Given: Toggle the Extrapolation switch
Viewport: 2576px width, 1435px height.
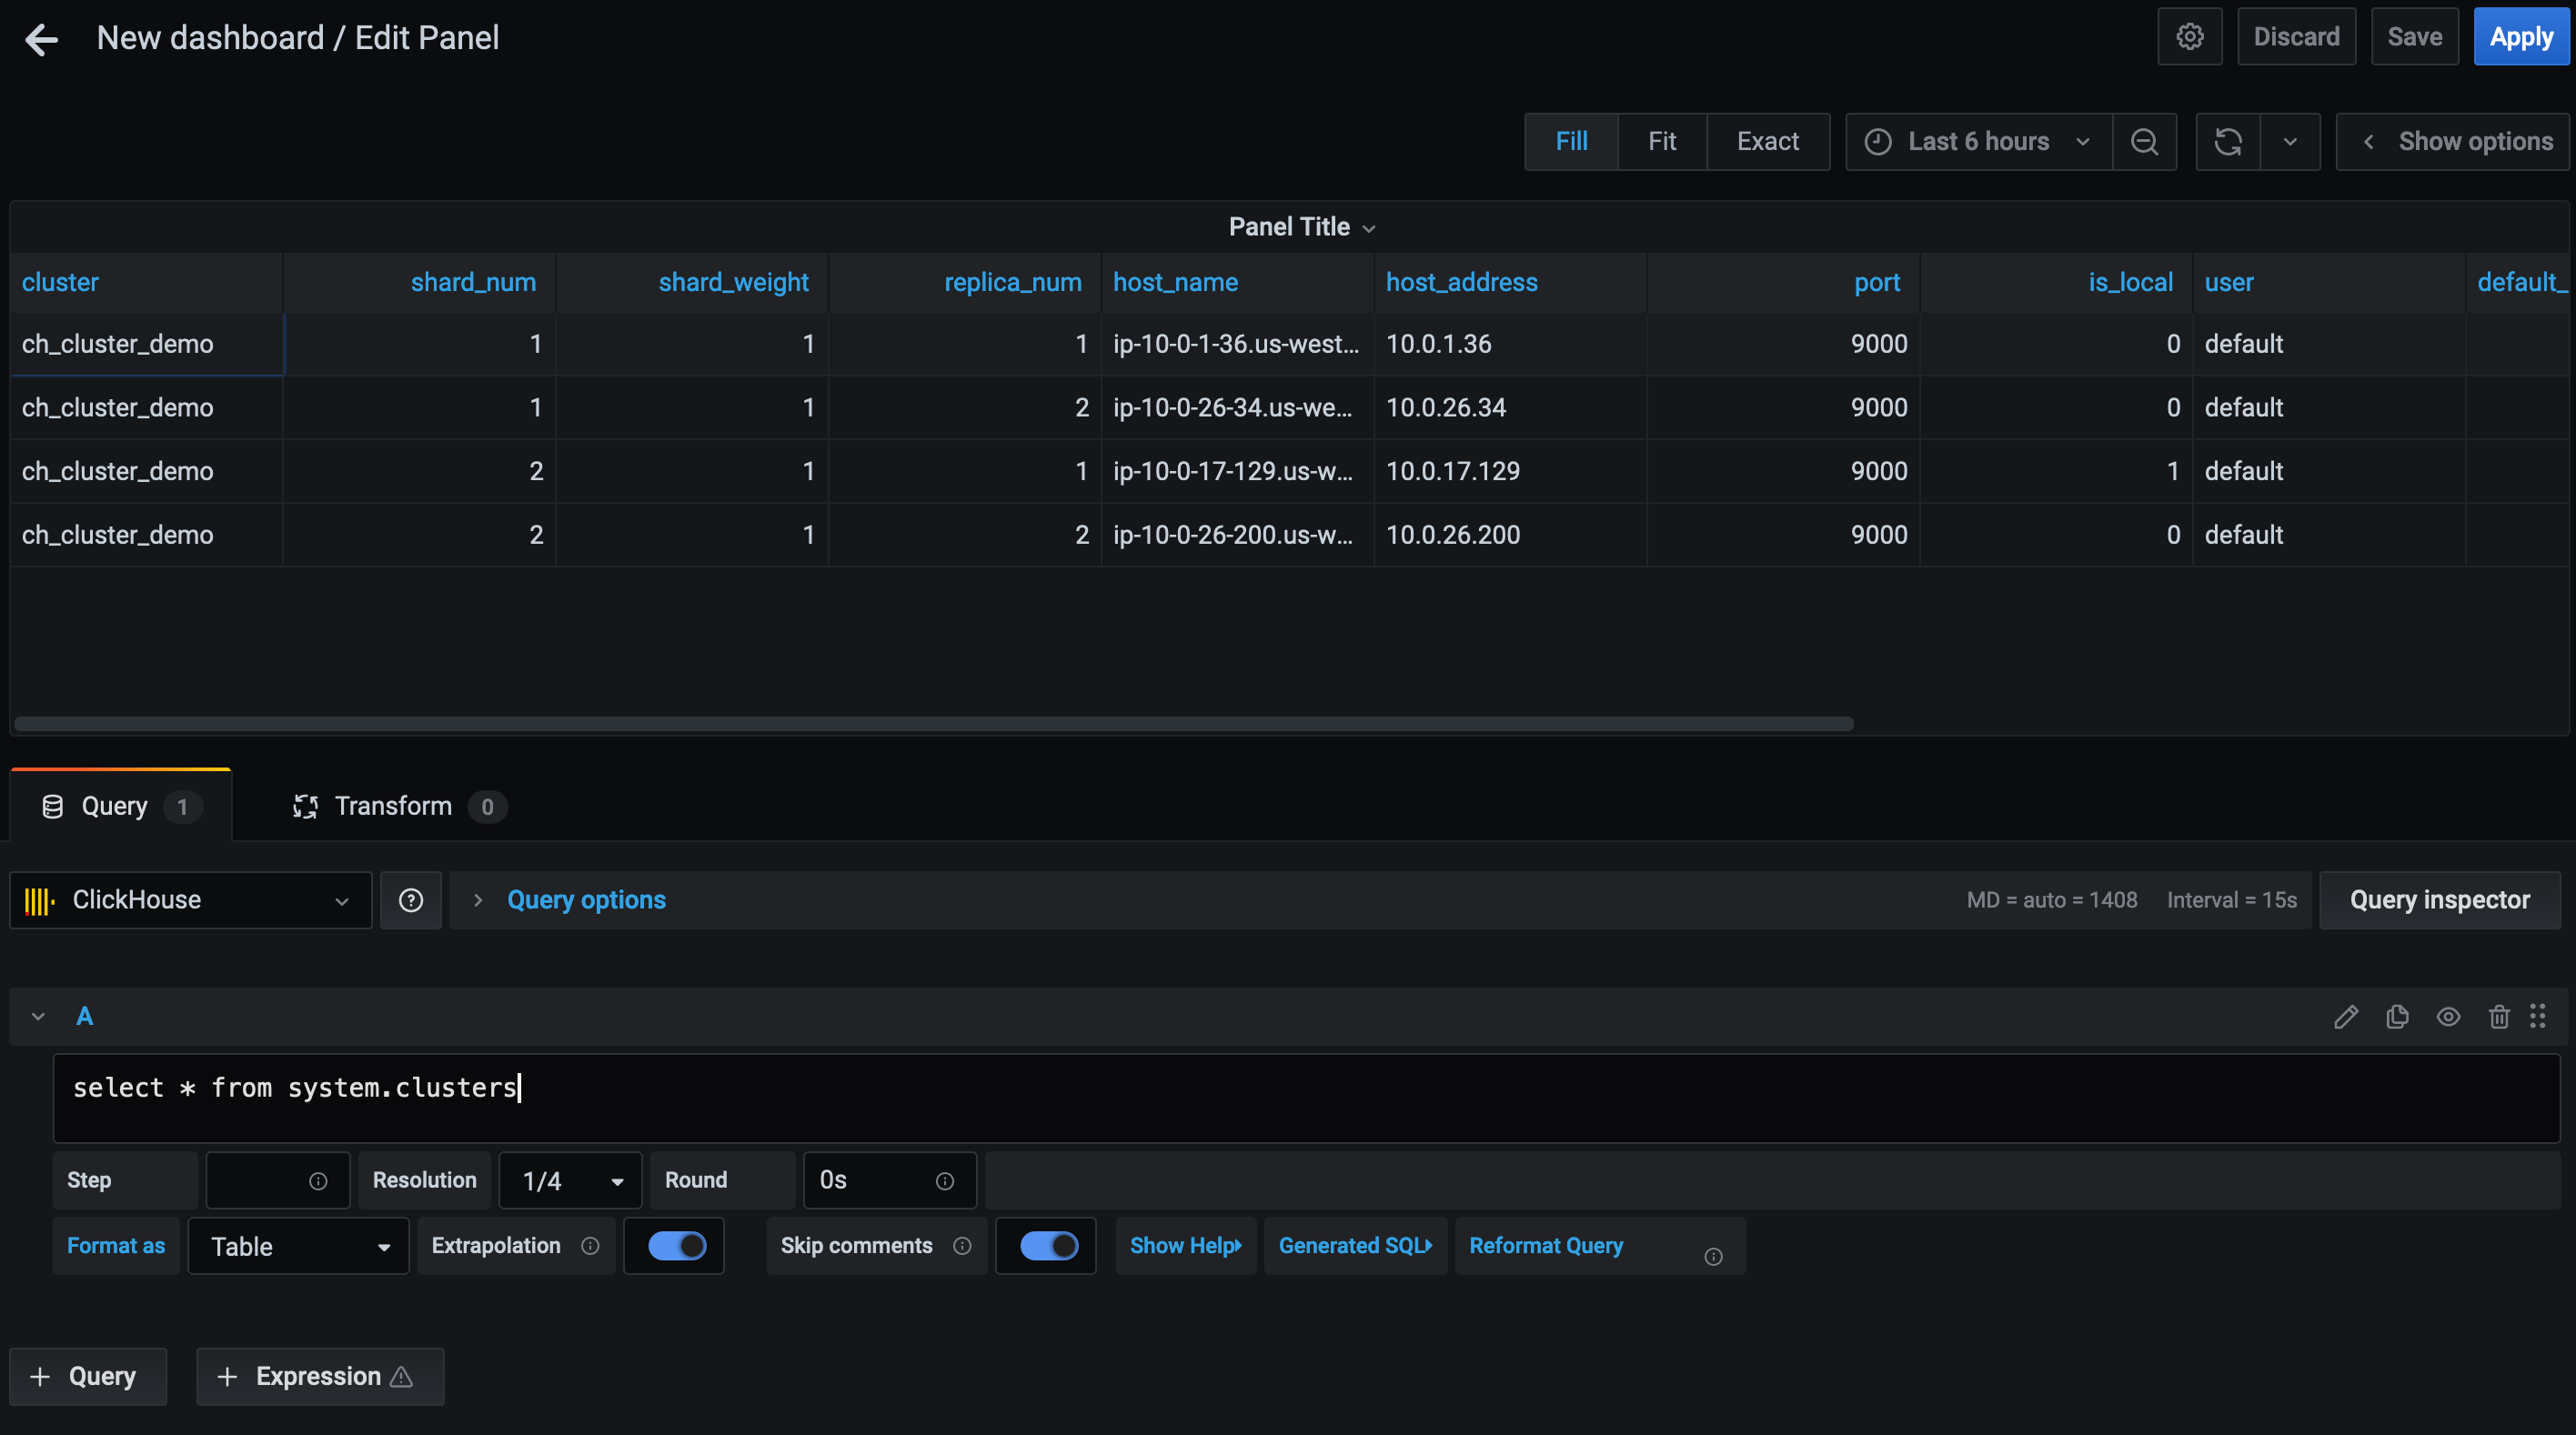Looking at the screenshot, I should (676, 1245).
